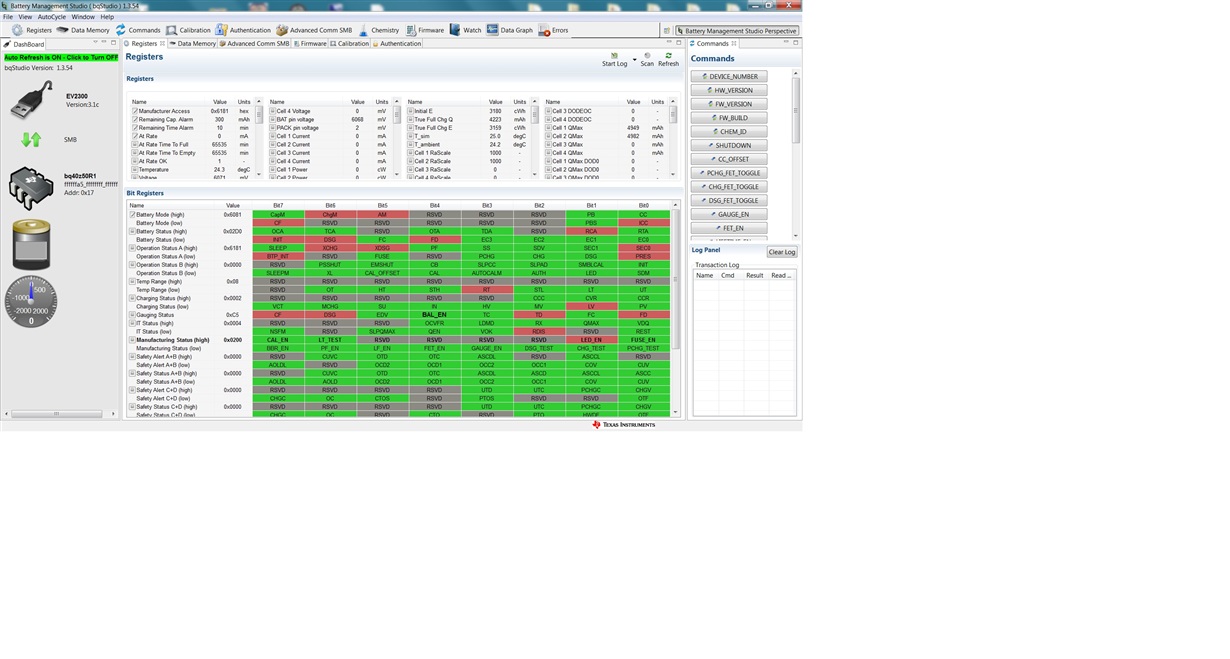Expand the Battery Status (high) row
1230x659 pixels.
(132, 231)
